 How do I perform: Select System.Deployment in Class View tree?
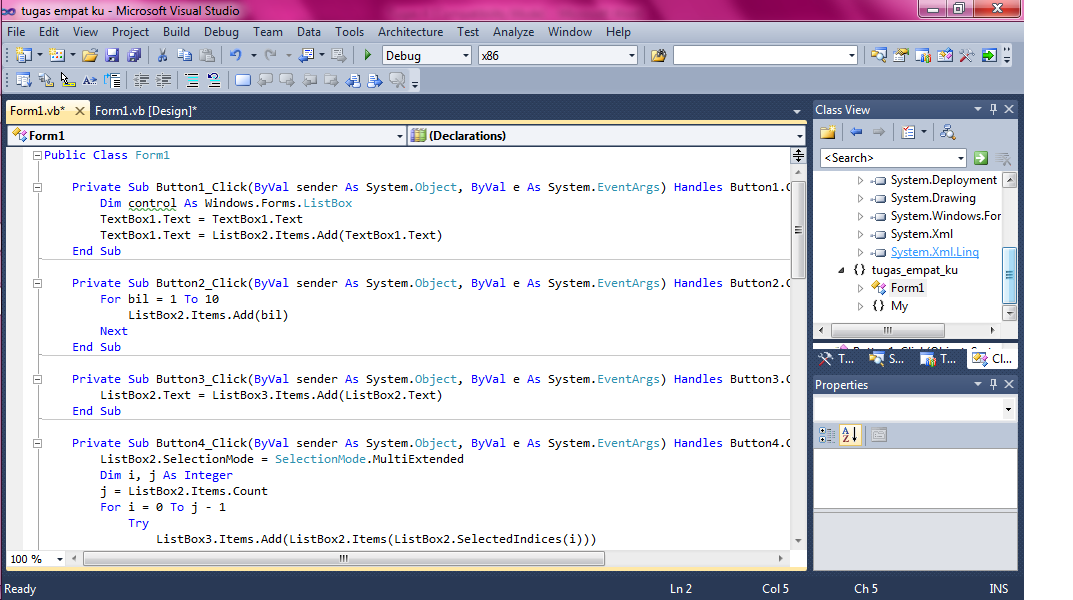943,180
